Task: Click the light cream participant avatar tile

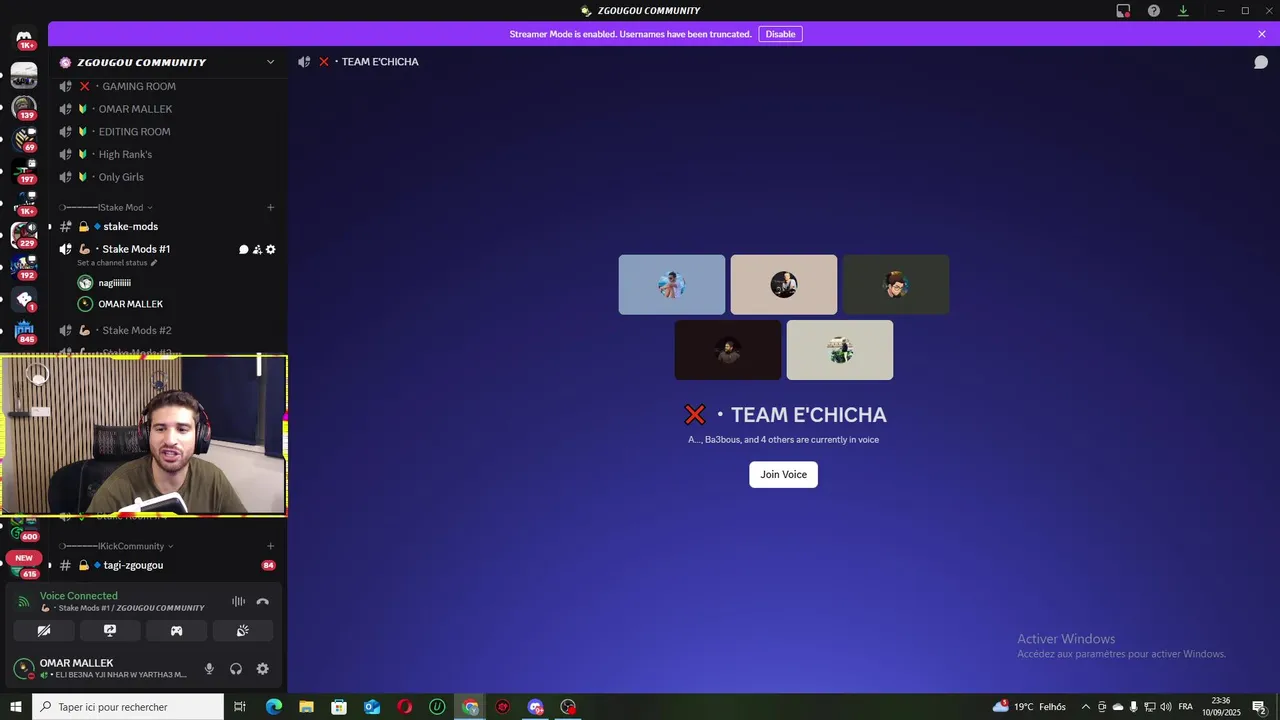Action: 840,350
